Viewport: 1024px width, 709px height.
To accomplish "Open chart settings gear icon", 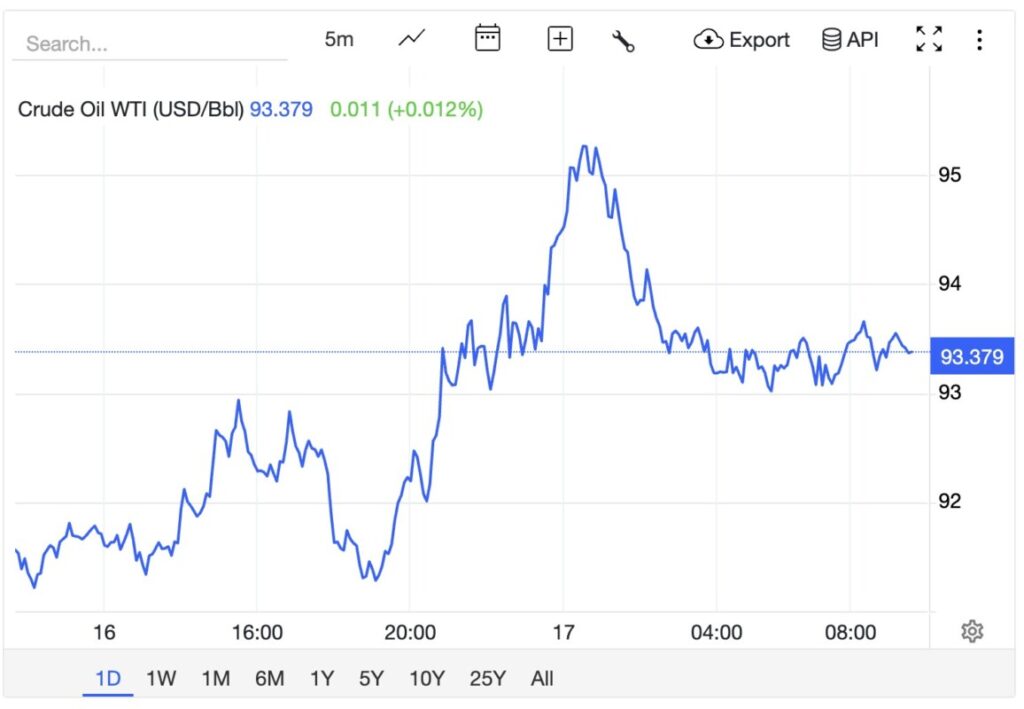I will point(972,631).
